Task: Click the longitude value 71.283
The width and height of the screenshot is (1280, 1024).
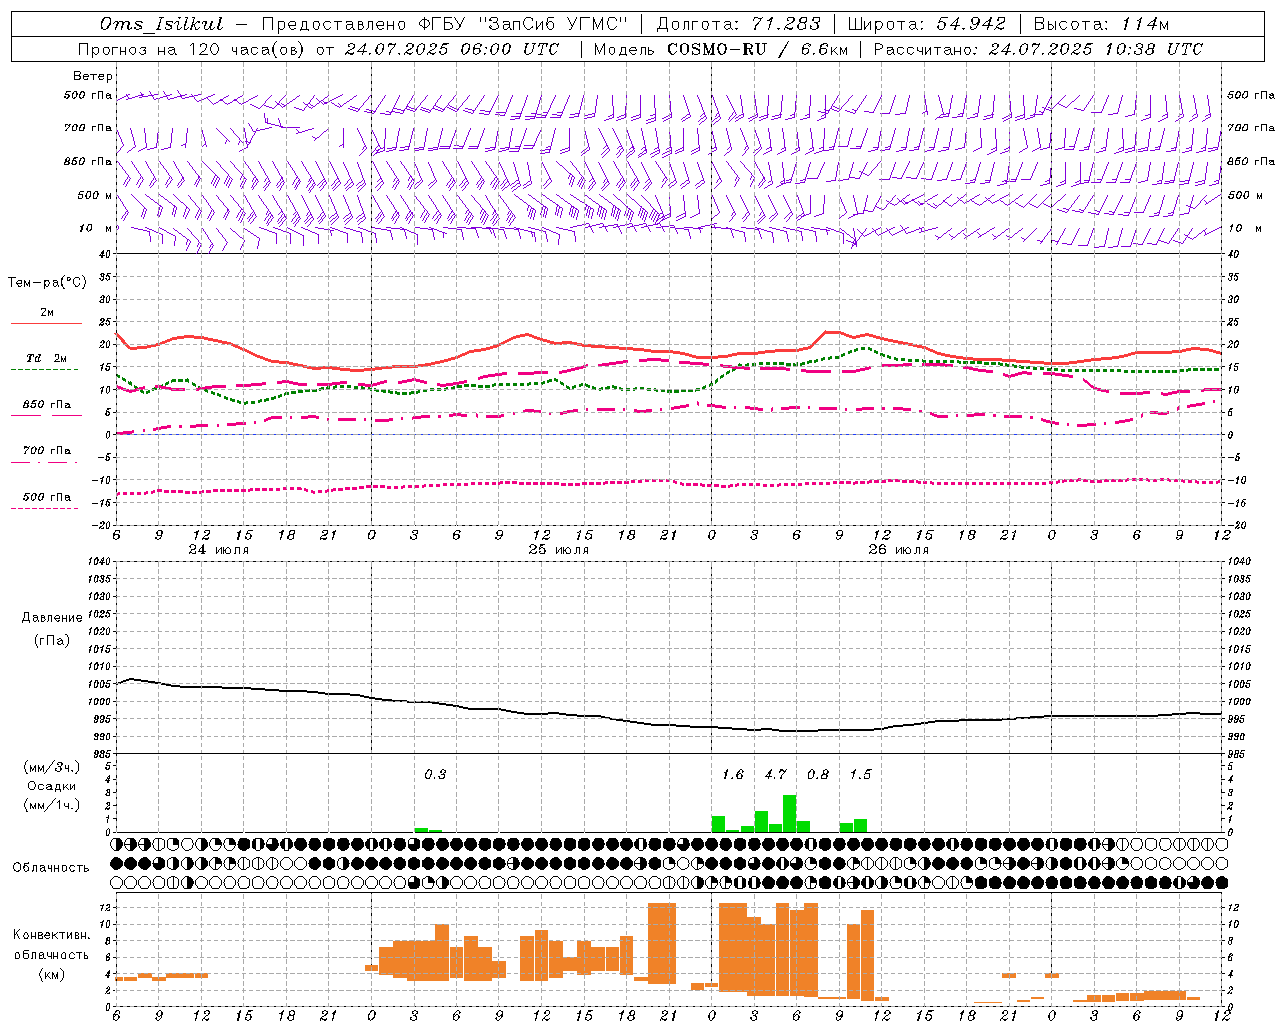Action: tap(786, 24)
